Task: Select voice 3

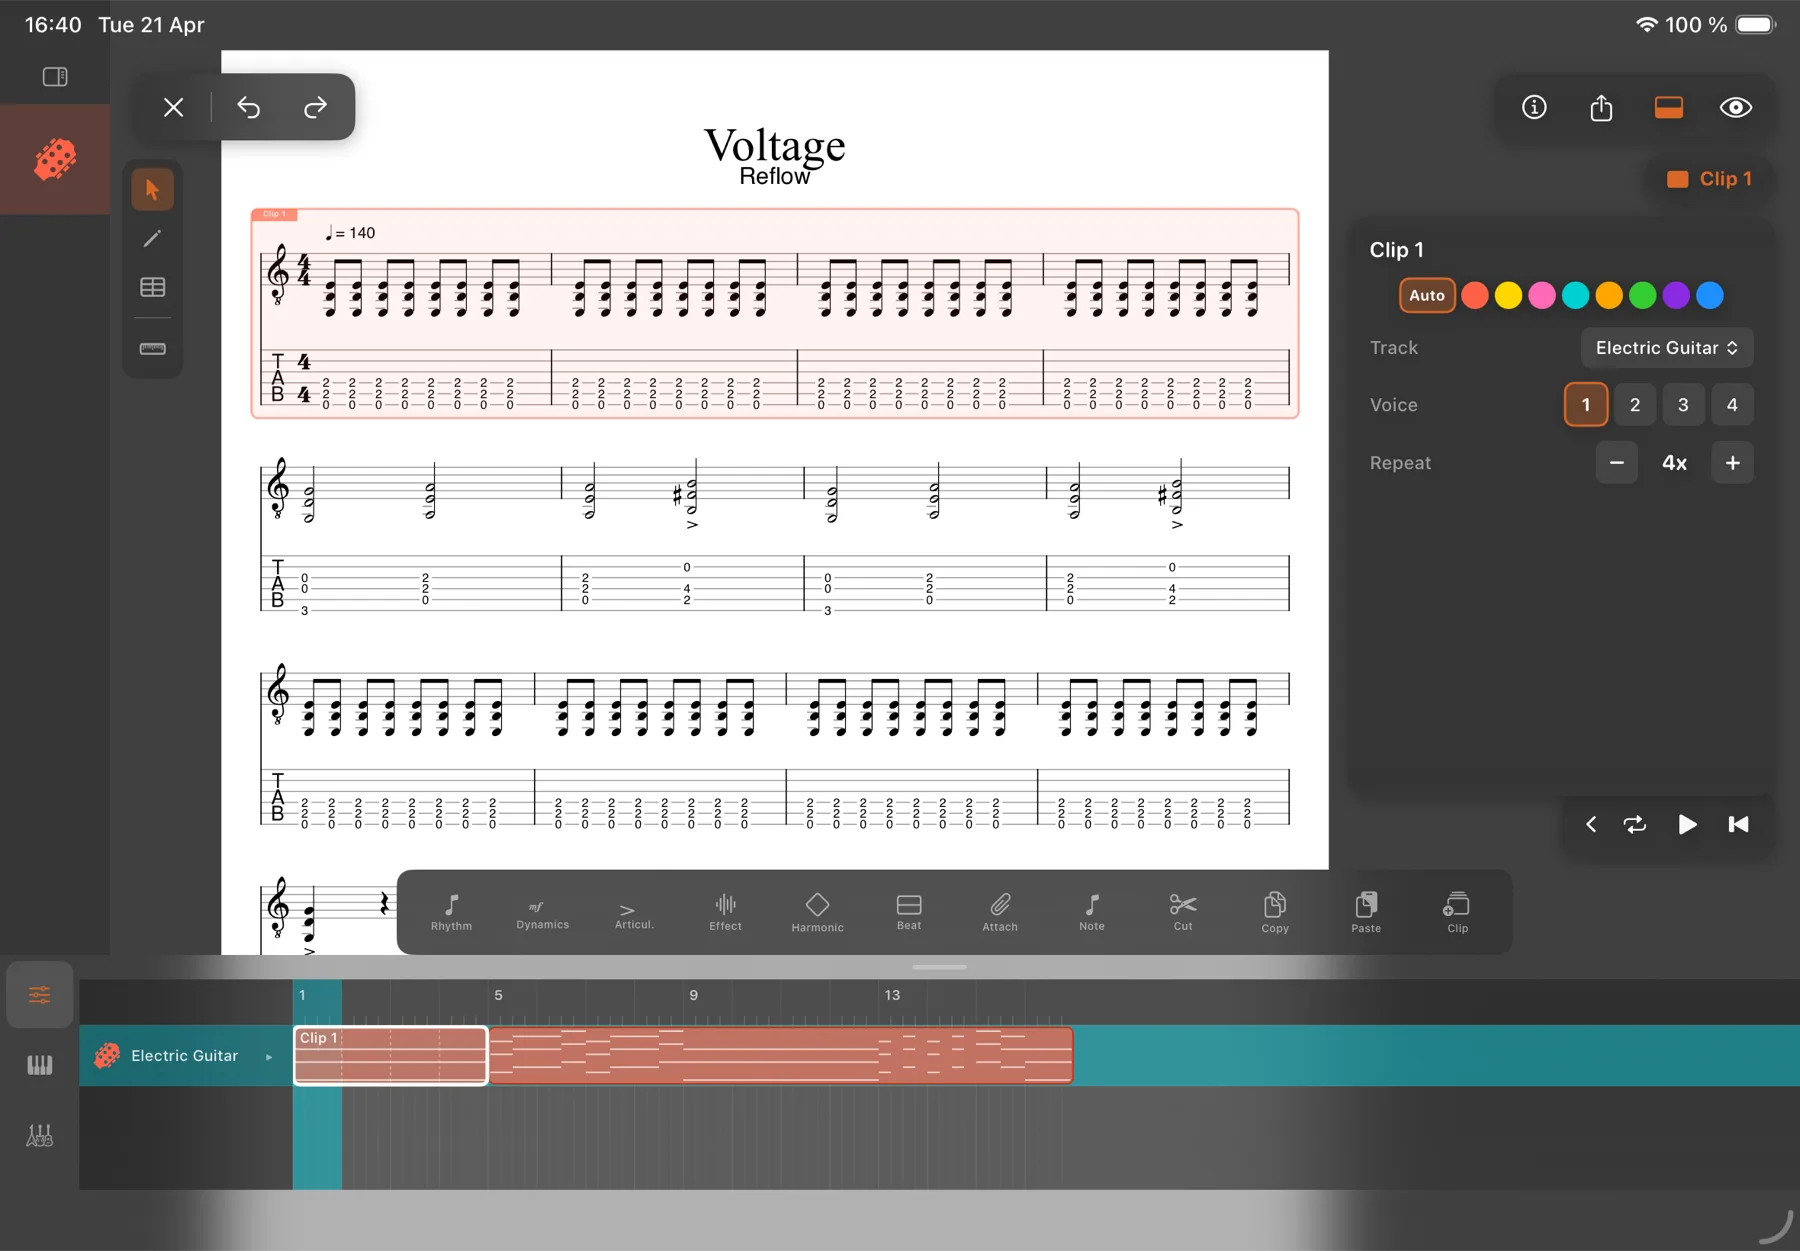Action: click(x=1684, y=405)
